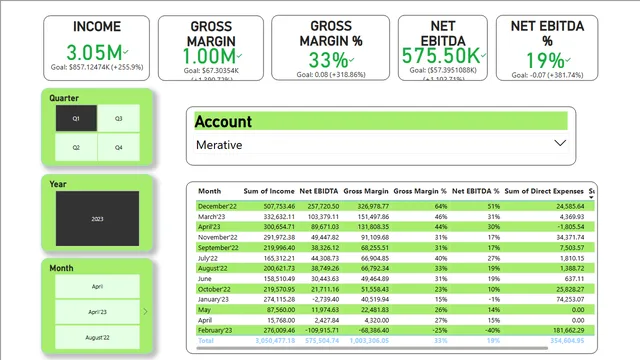Select the October'22 row label
Image resolution: width=640 pixels, height=360 pixels.
coord(214,289)
